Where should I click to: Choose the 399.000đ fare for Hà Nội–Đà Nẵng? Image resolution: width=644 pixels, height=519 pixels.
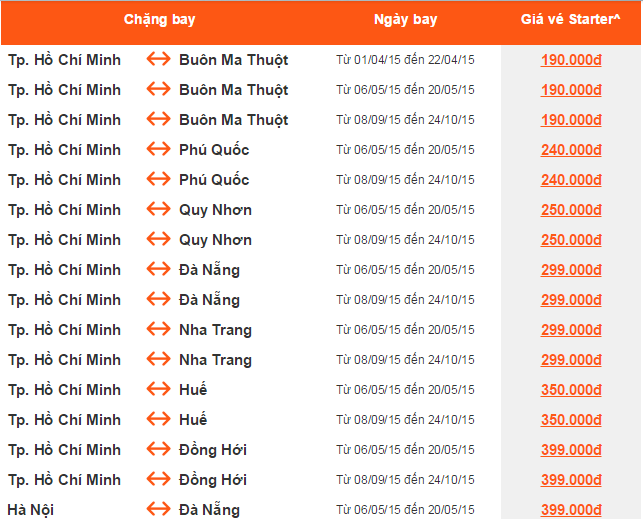[x=571, y=510]
